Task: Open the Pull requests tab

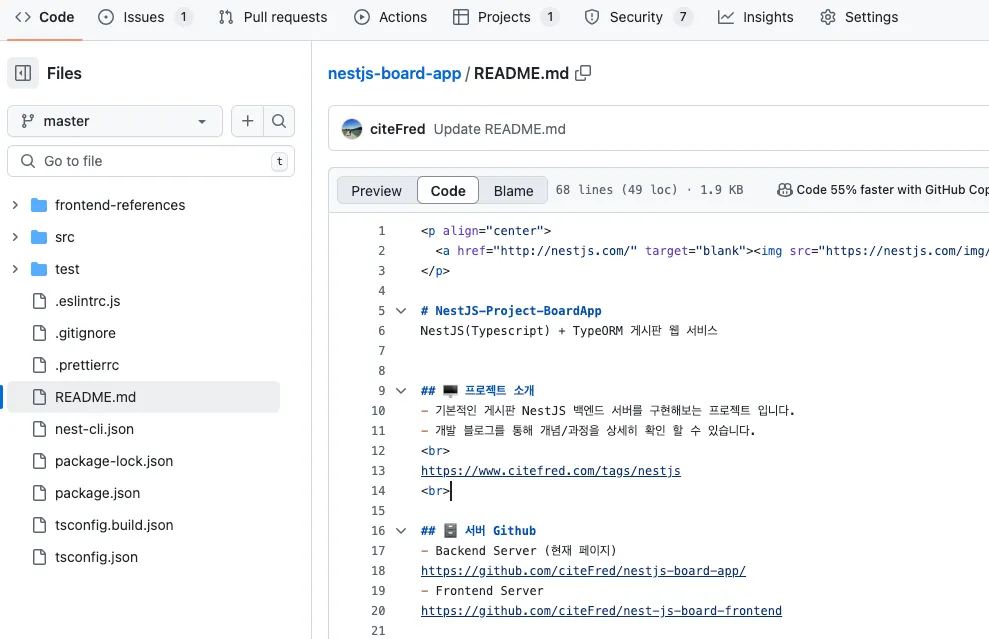Action: coord(273,17)
